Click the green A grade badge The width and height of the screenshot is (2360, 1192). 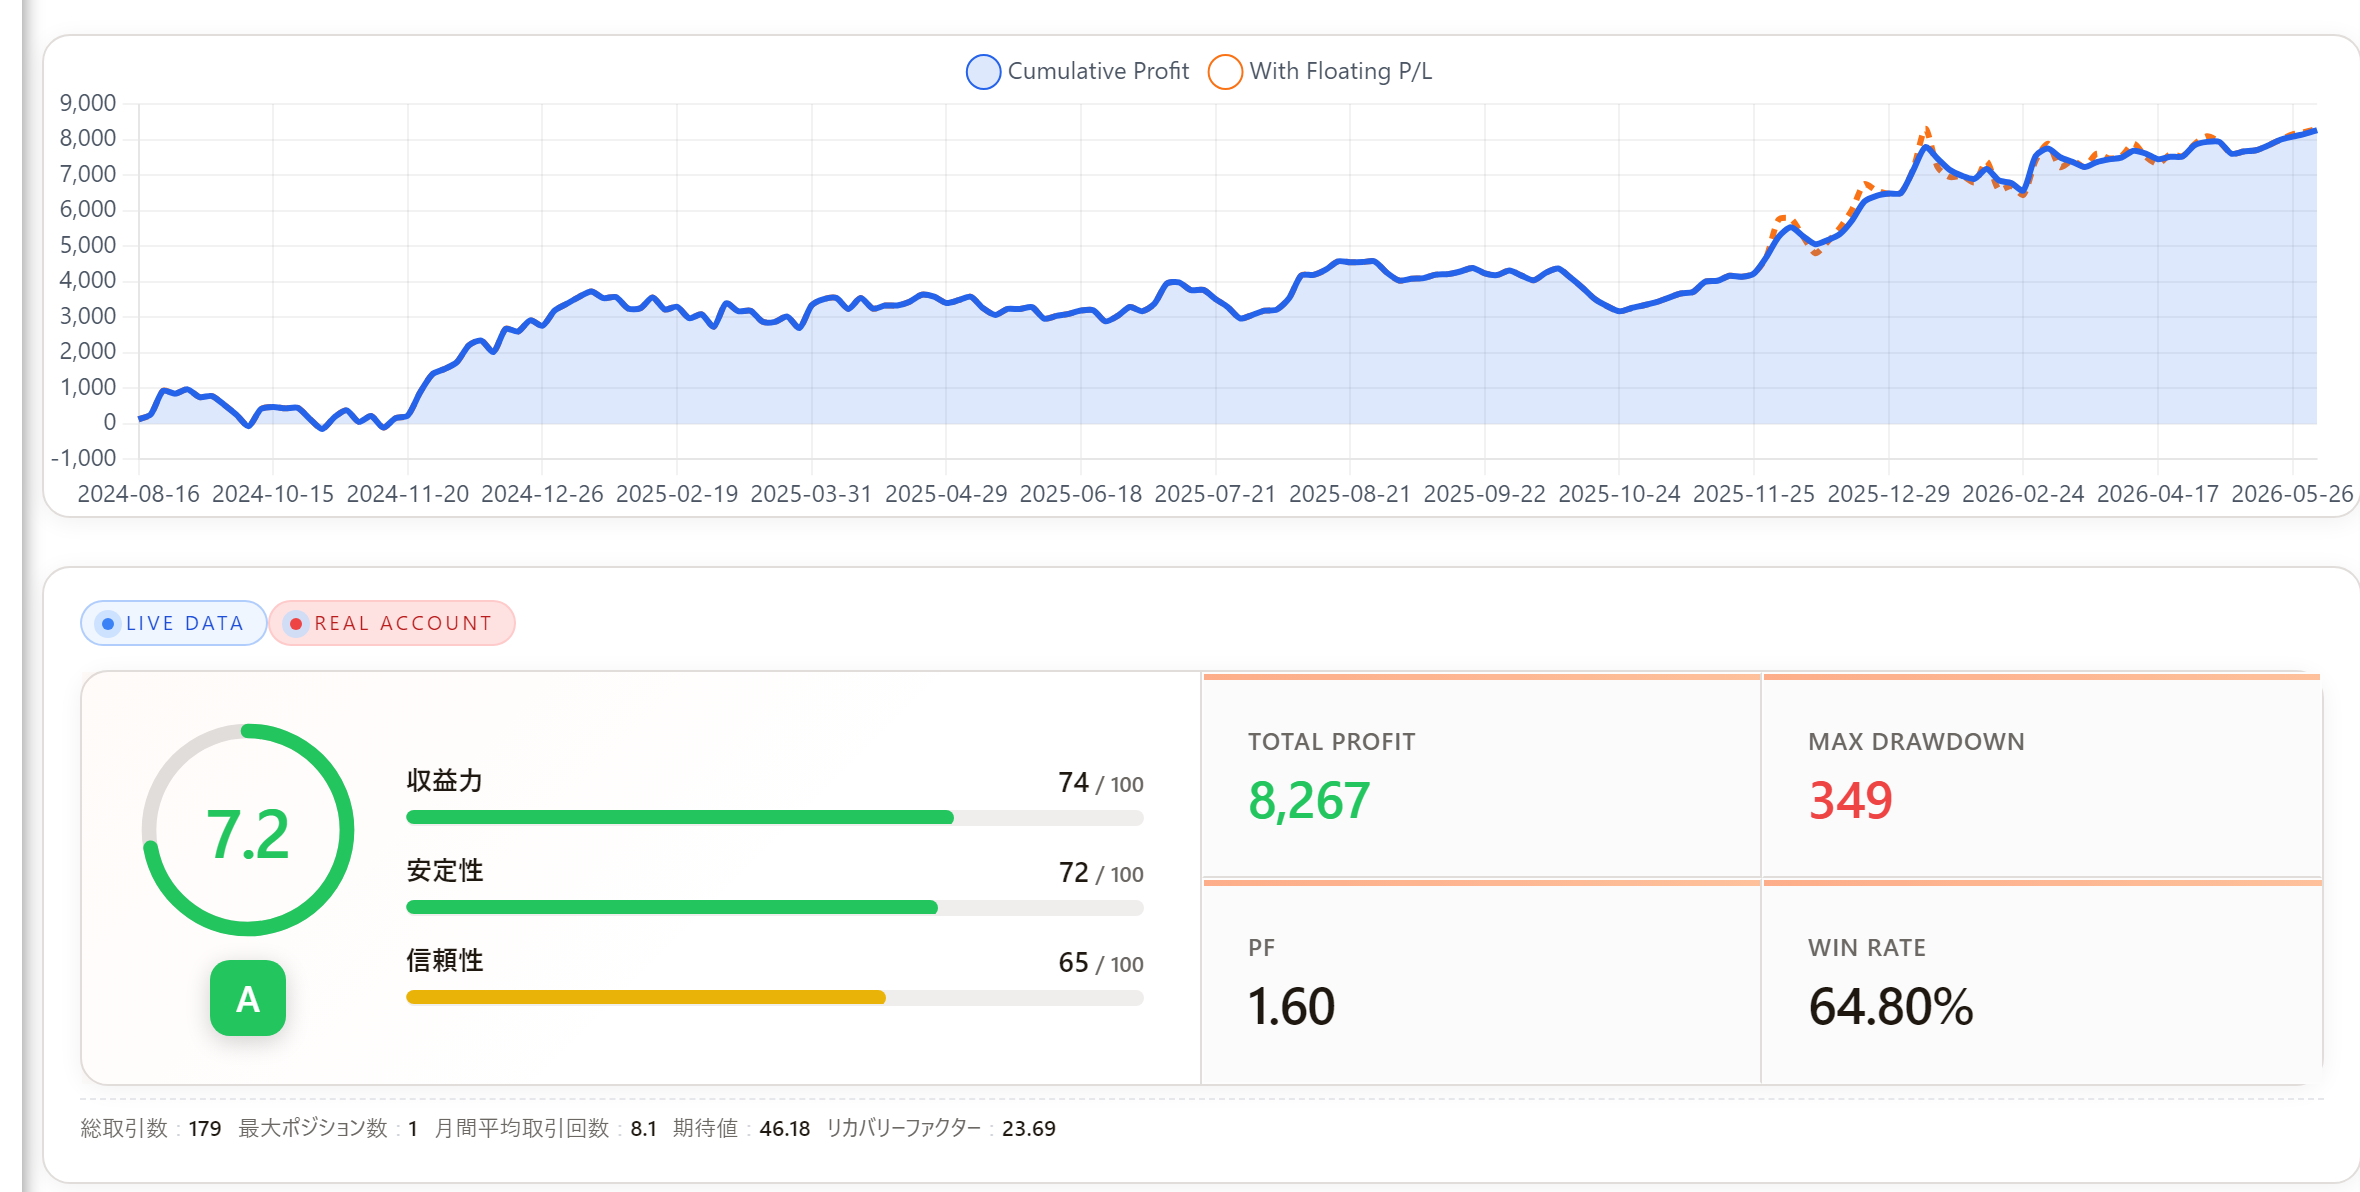tap(248, 998)
